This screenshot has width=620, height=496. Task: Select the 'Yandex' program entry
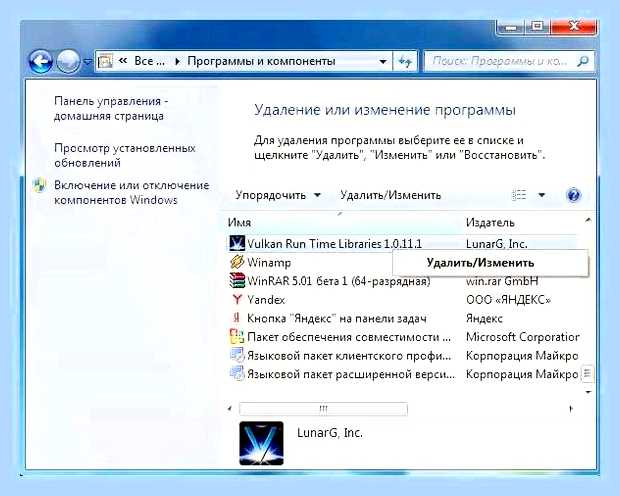coord(266,300)
